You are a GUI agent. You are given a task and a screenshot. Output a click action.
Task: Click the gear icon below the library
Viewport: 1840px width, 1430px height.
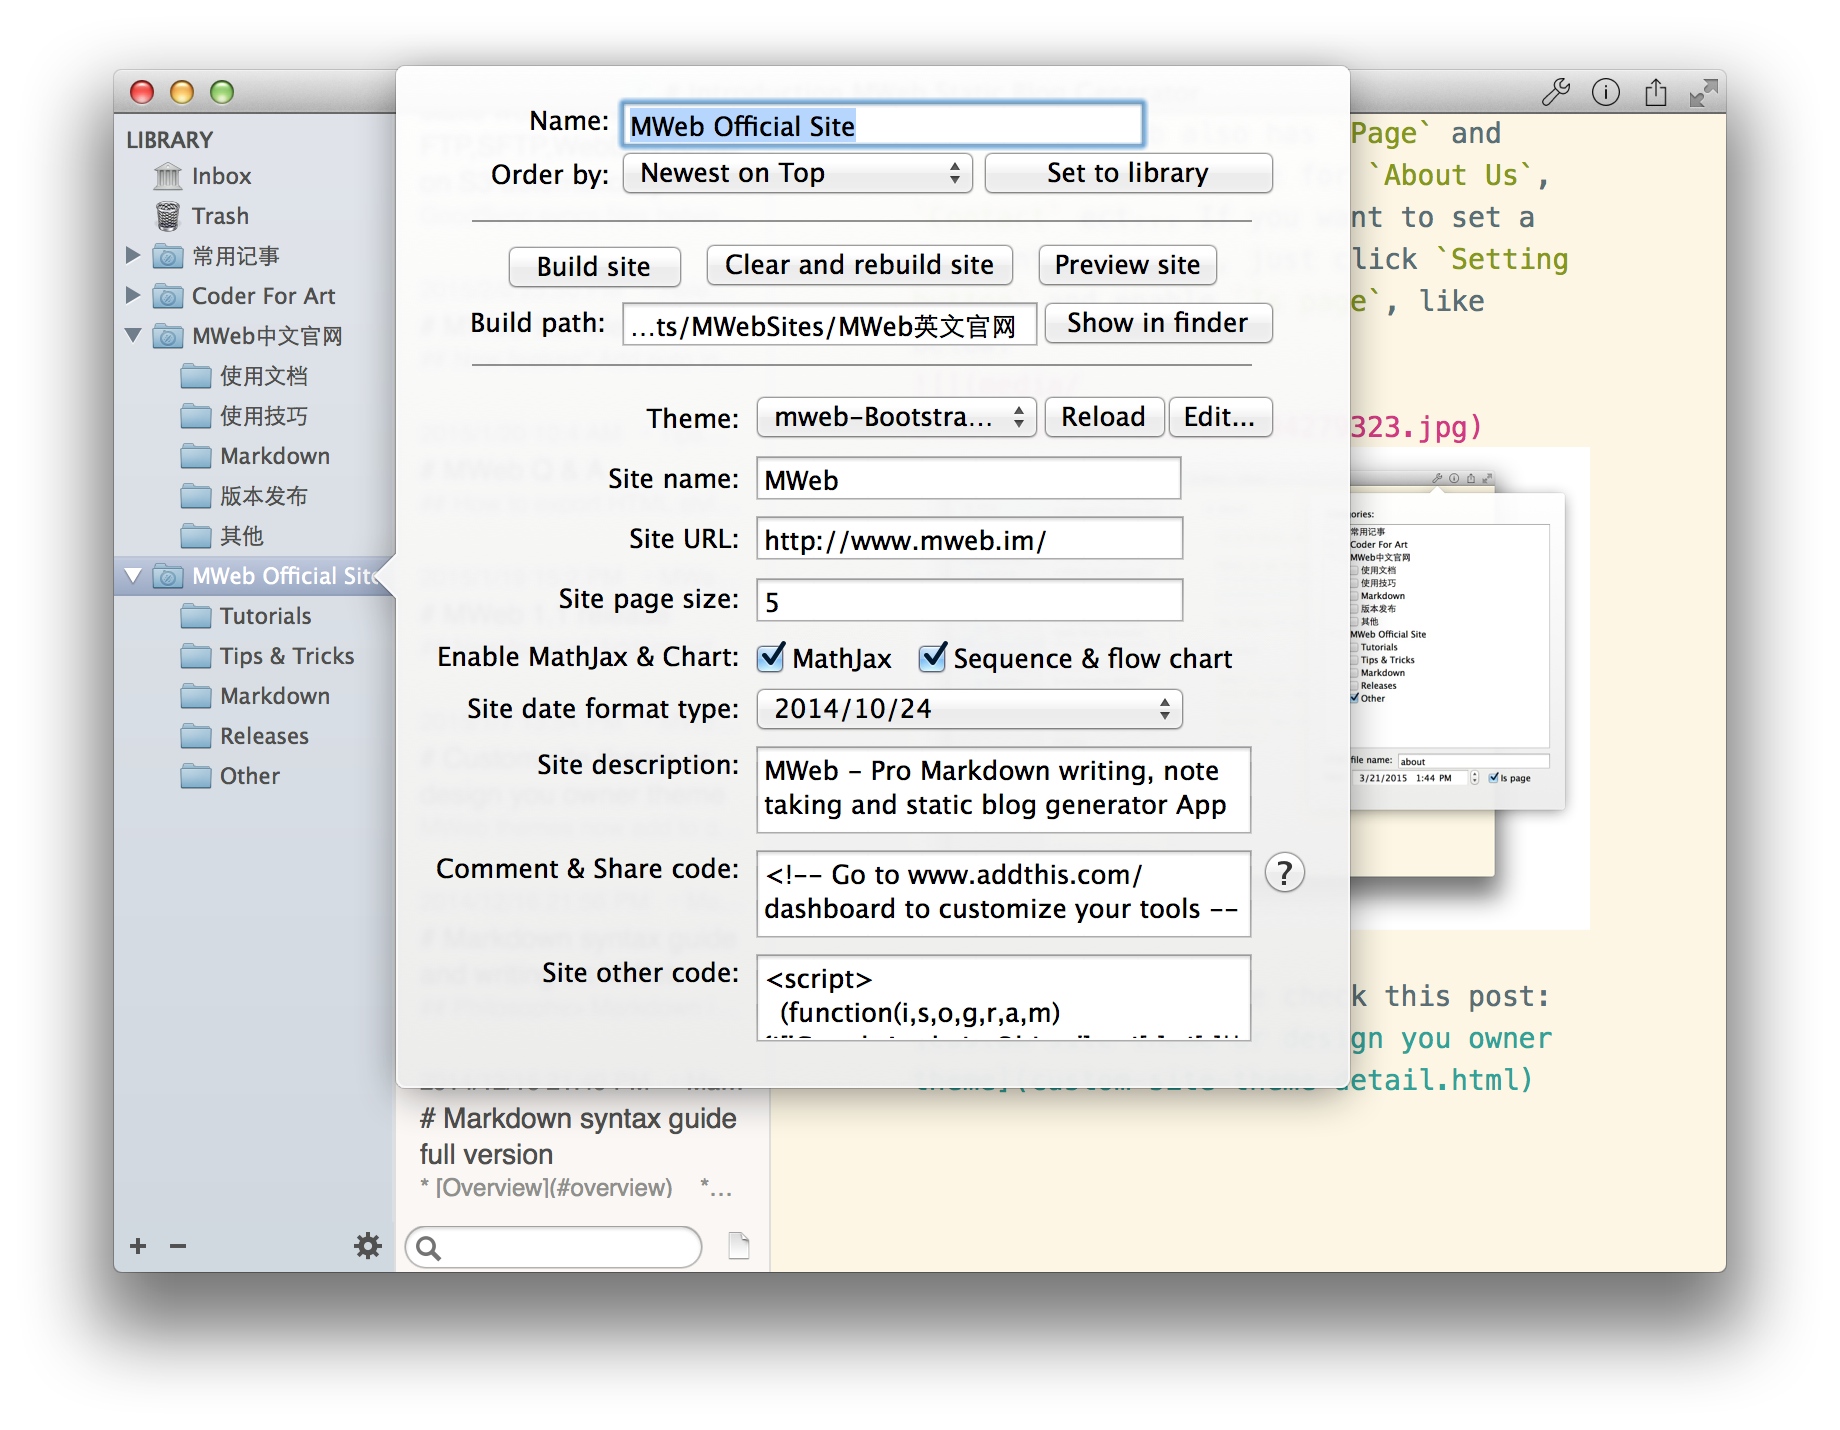point(368,1245)
